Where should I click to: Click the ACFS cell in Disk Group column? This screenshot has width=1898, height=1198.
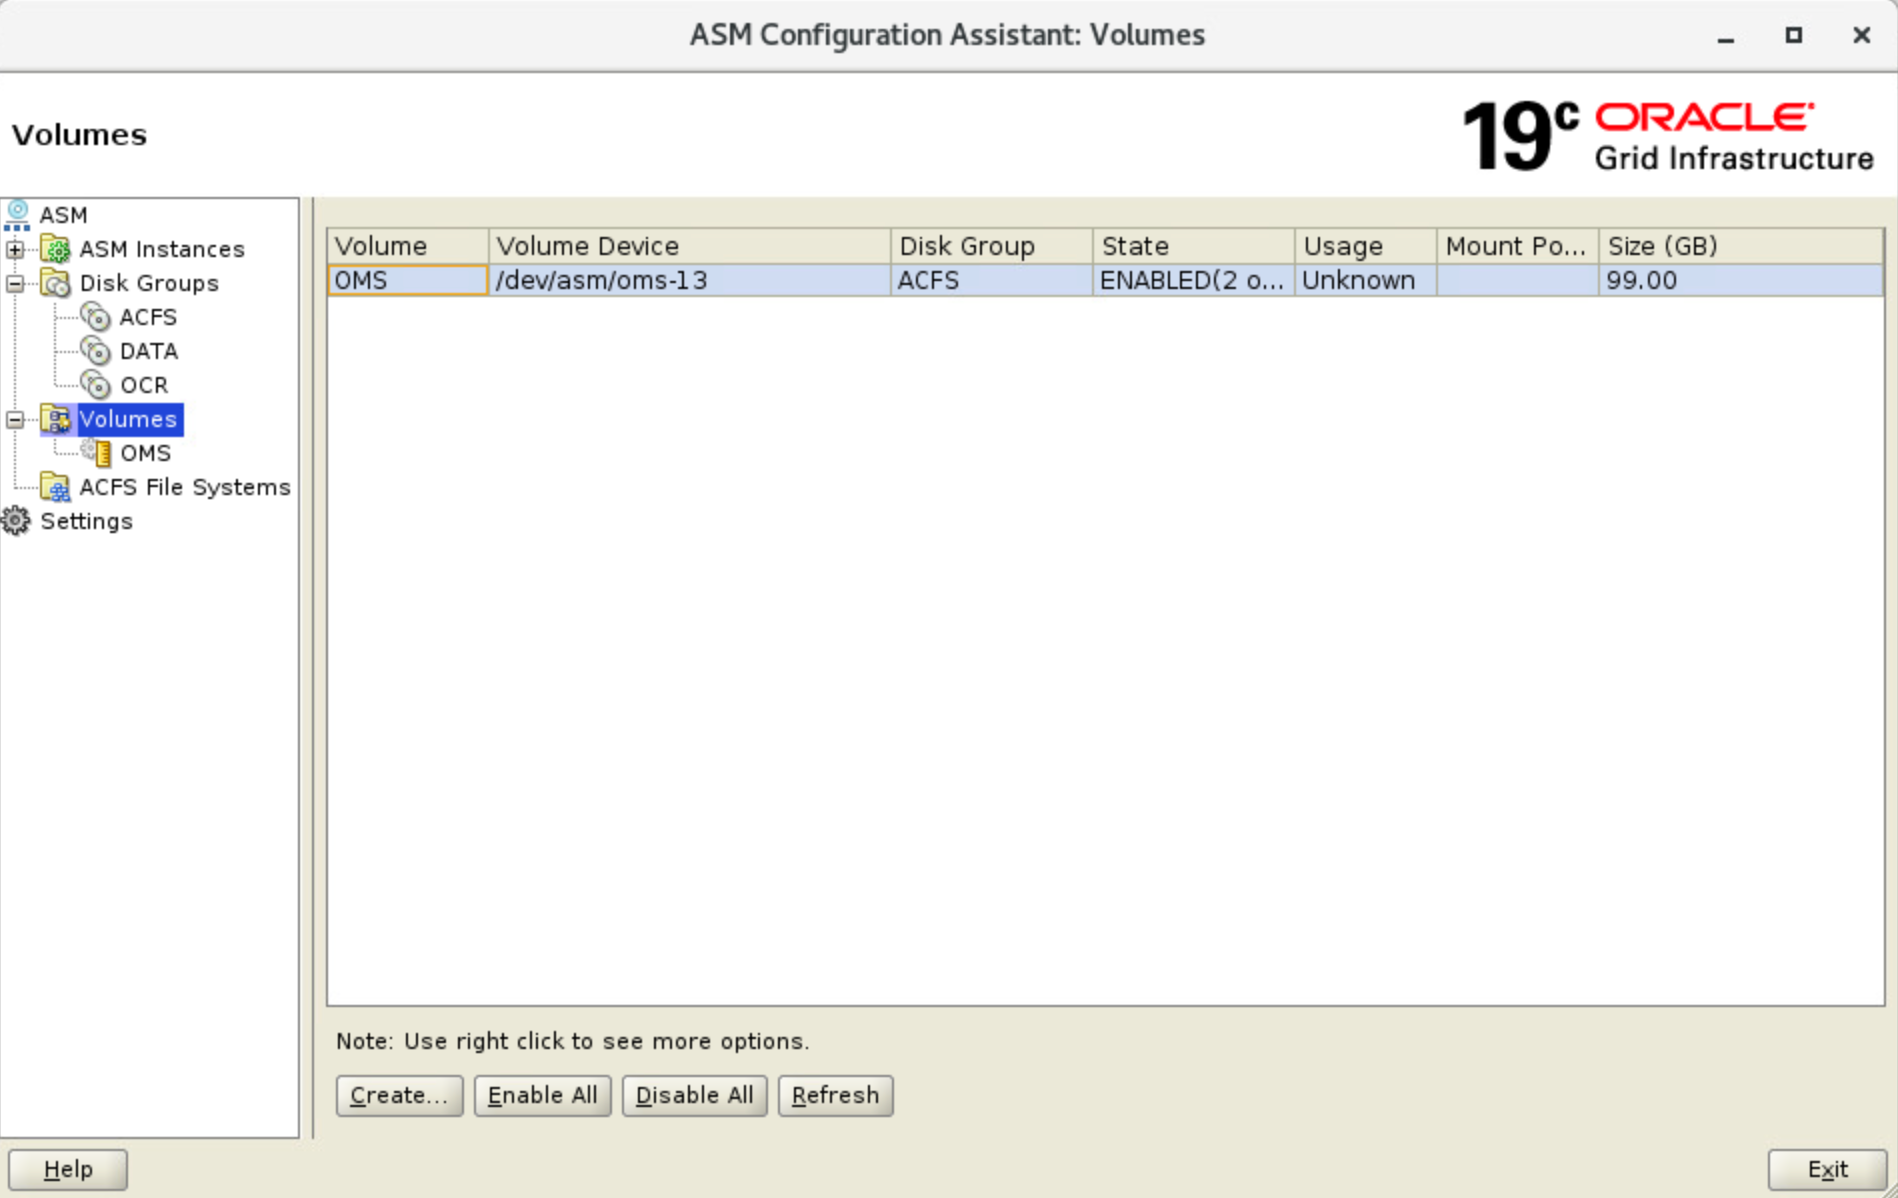pos(992,280)
